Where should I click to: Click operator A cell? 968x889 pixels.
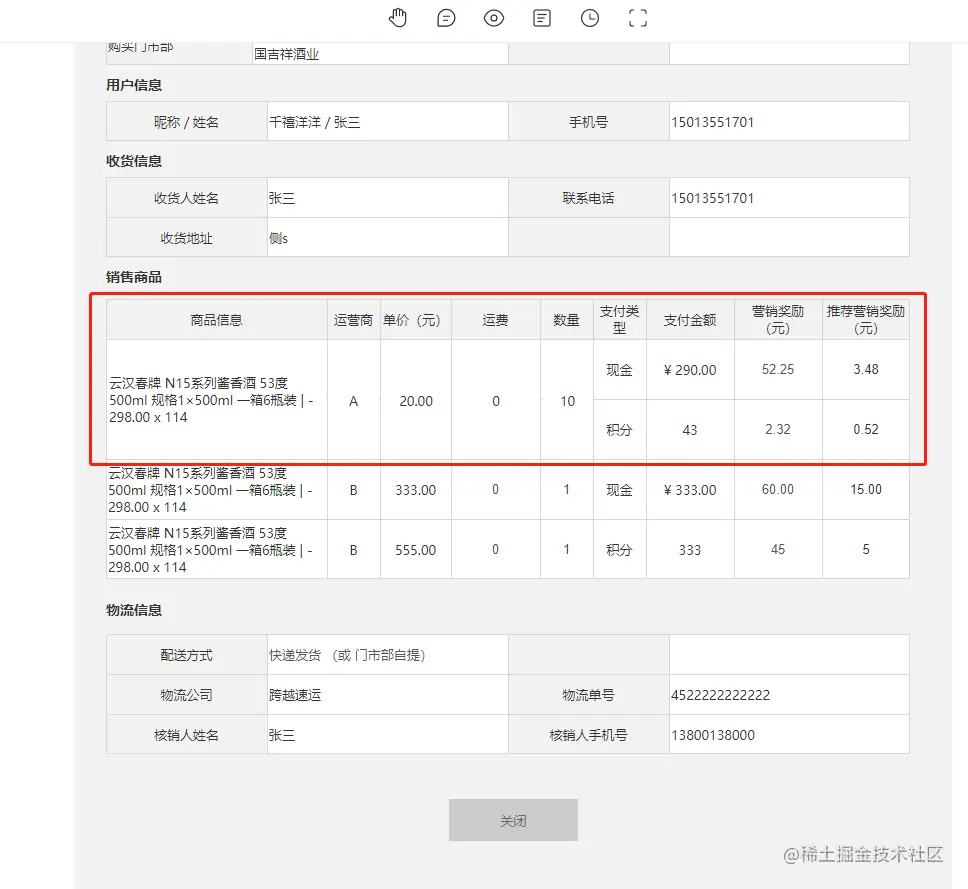tap(353, 401)
